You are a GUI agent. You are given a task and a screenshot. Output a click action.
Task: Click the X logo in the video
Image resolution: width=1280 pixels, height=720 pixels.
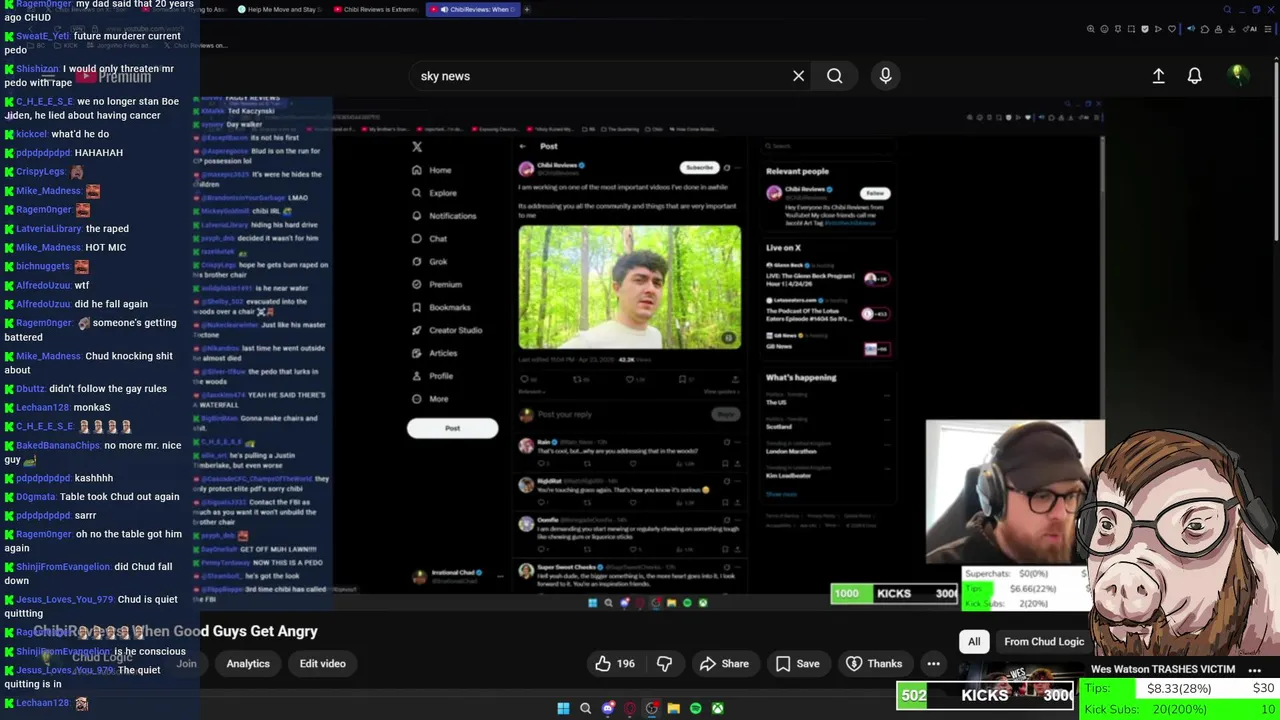point(417,147)
